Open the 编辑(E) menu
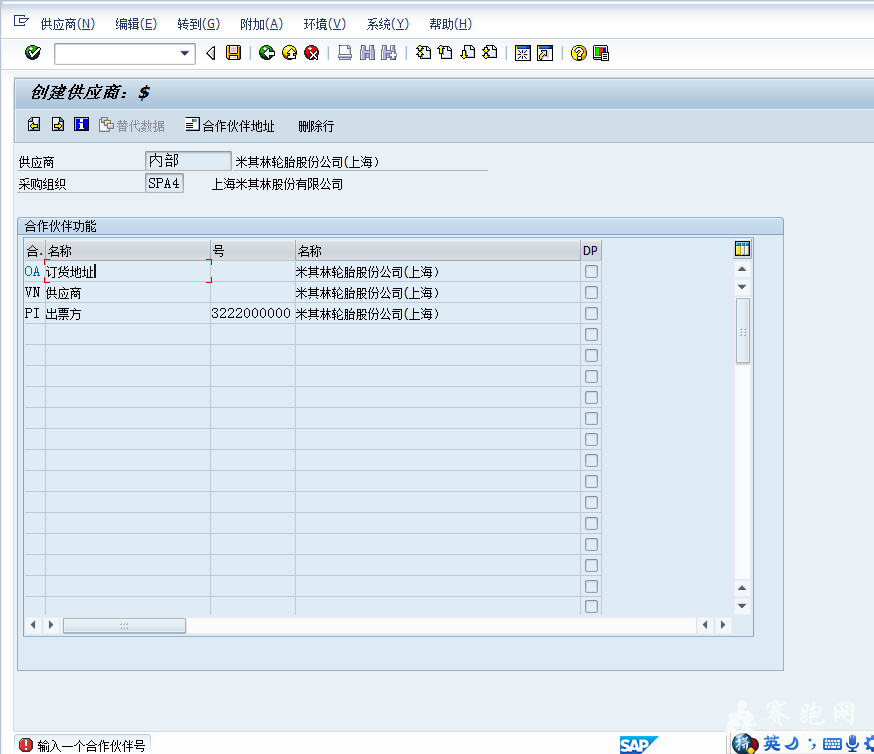Screen dimensions: 874x754 [x=136, y=24]
